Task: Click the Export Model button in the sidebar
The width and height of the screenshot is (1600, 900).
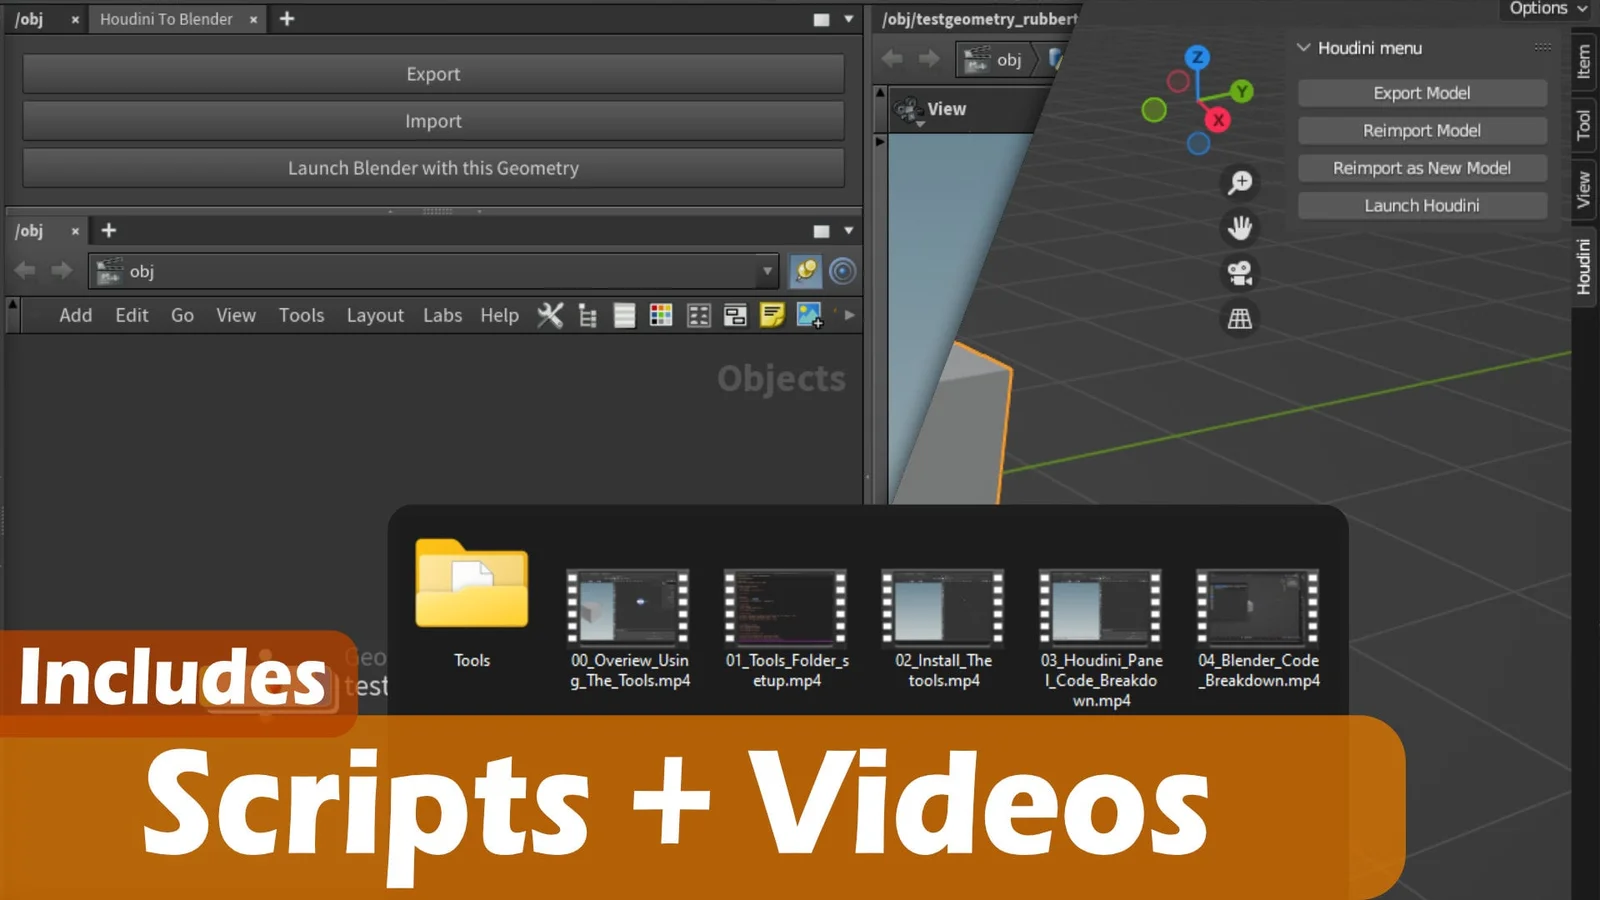Action: (1421, 92)
